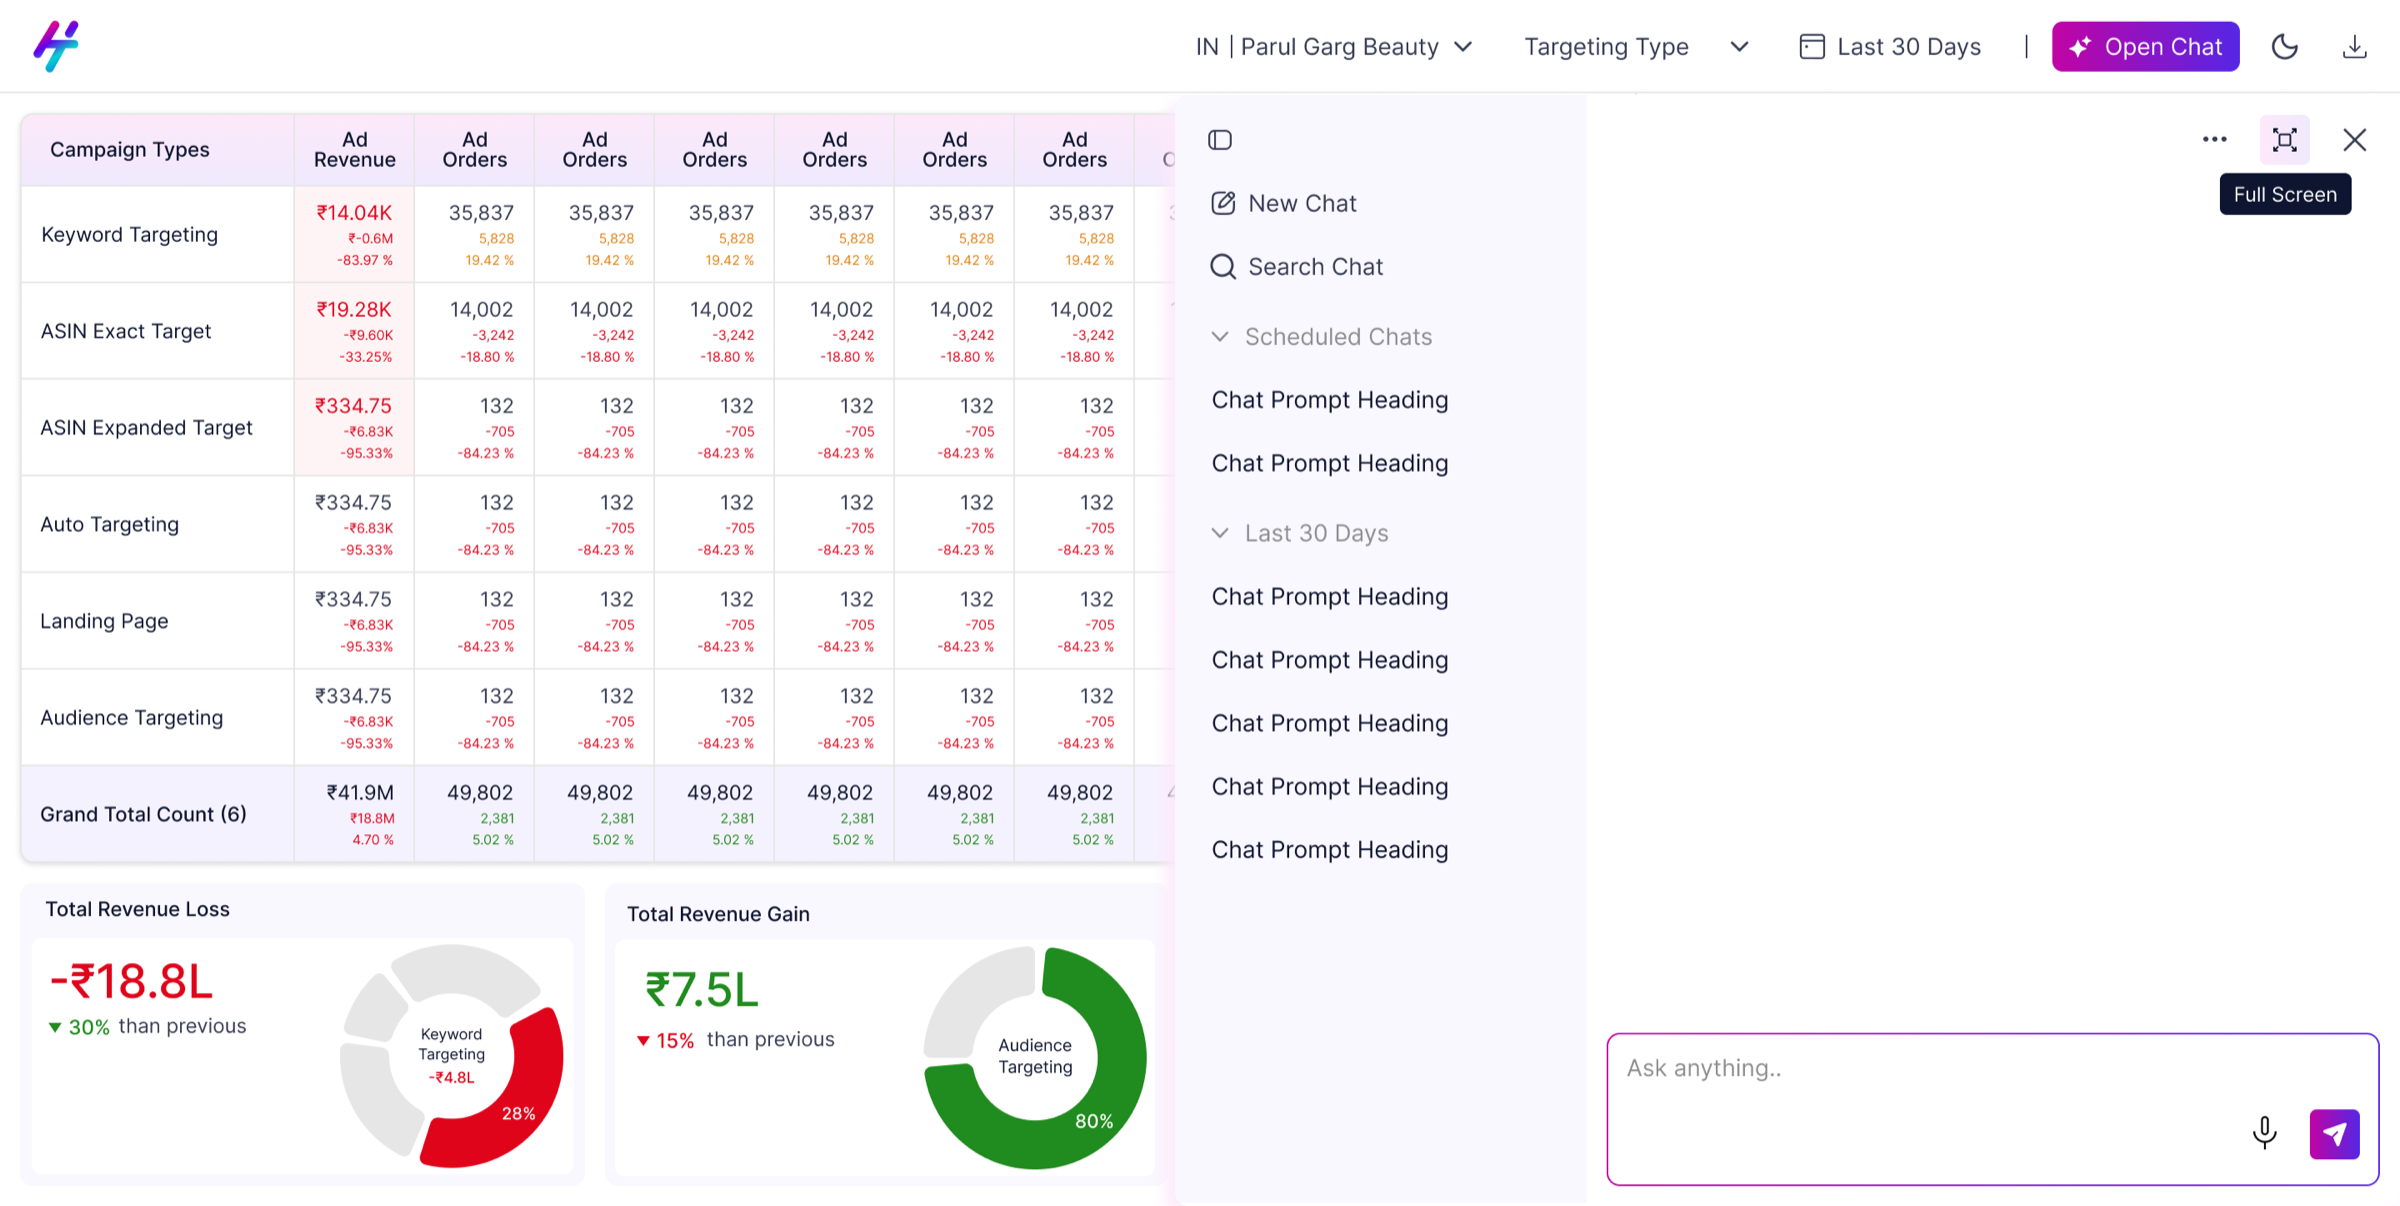Close the chat panel with the X icon
The height and width of the screenshot is (1206, 2400).
point(2355,140)
